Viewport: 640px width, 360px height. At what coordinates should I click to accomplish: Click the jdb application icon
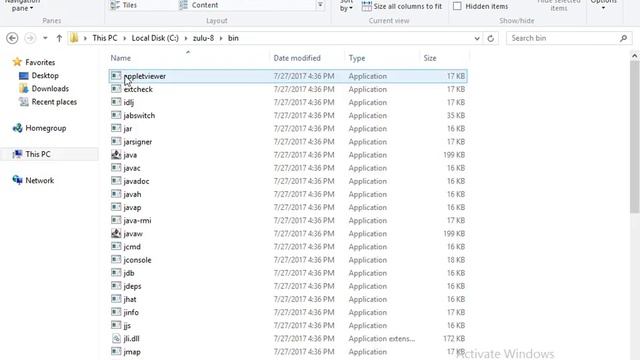[116, 273]
